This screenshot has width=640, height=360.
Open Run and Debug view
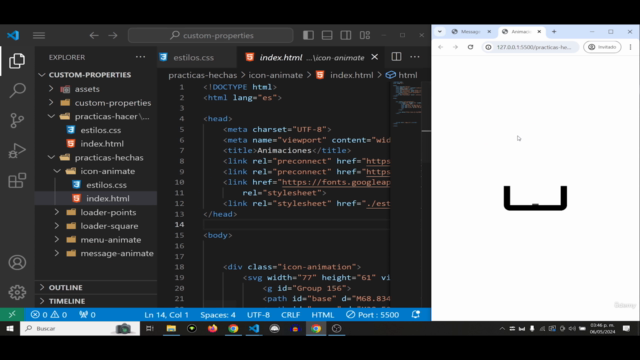(x=17, y=150)
